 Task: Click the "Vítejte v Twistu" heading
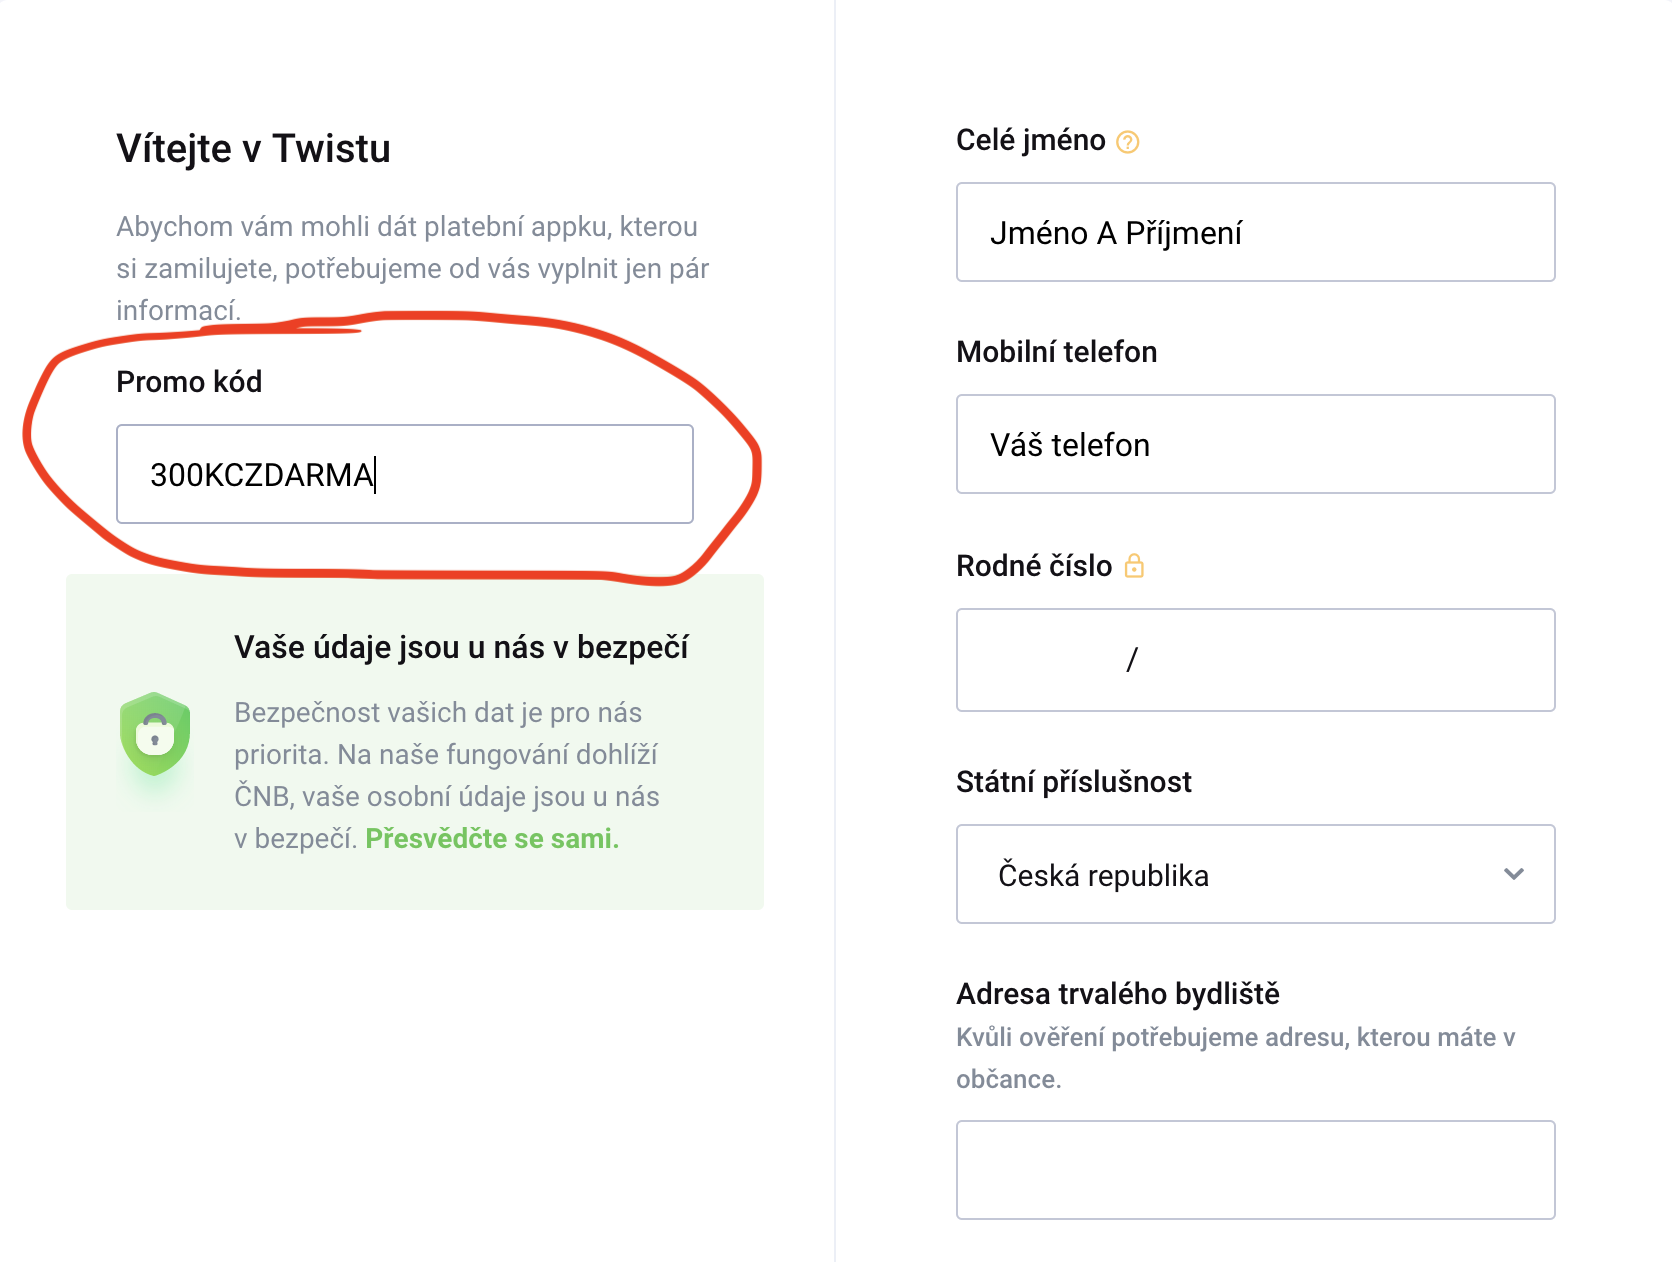pyautogui.click(x=253, y=148)
